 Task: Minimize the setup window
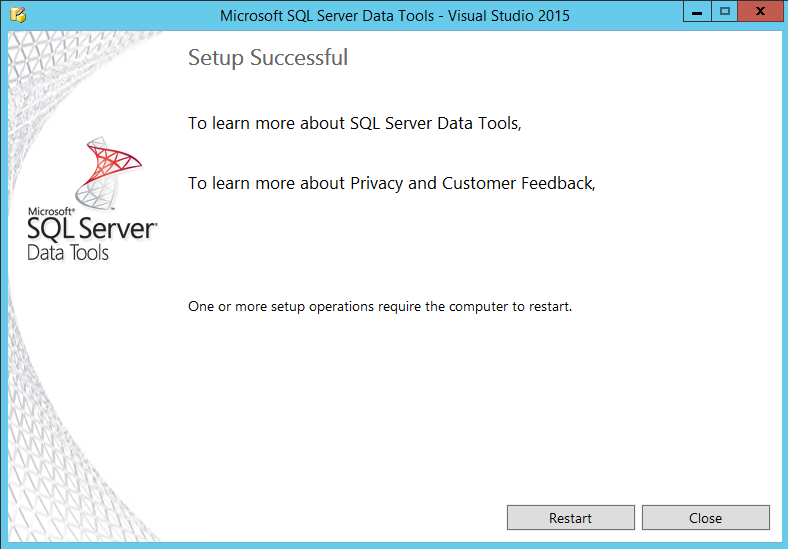[697, 12]
